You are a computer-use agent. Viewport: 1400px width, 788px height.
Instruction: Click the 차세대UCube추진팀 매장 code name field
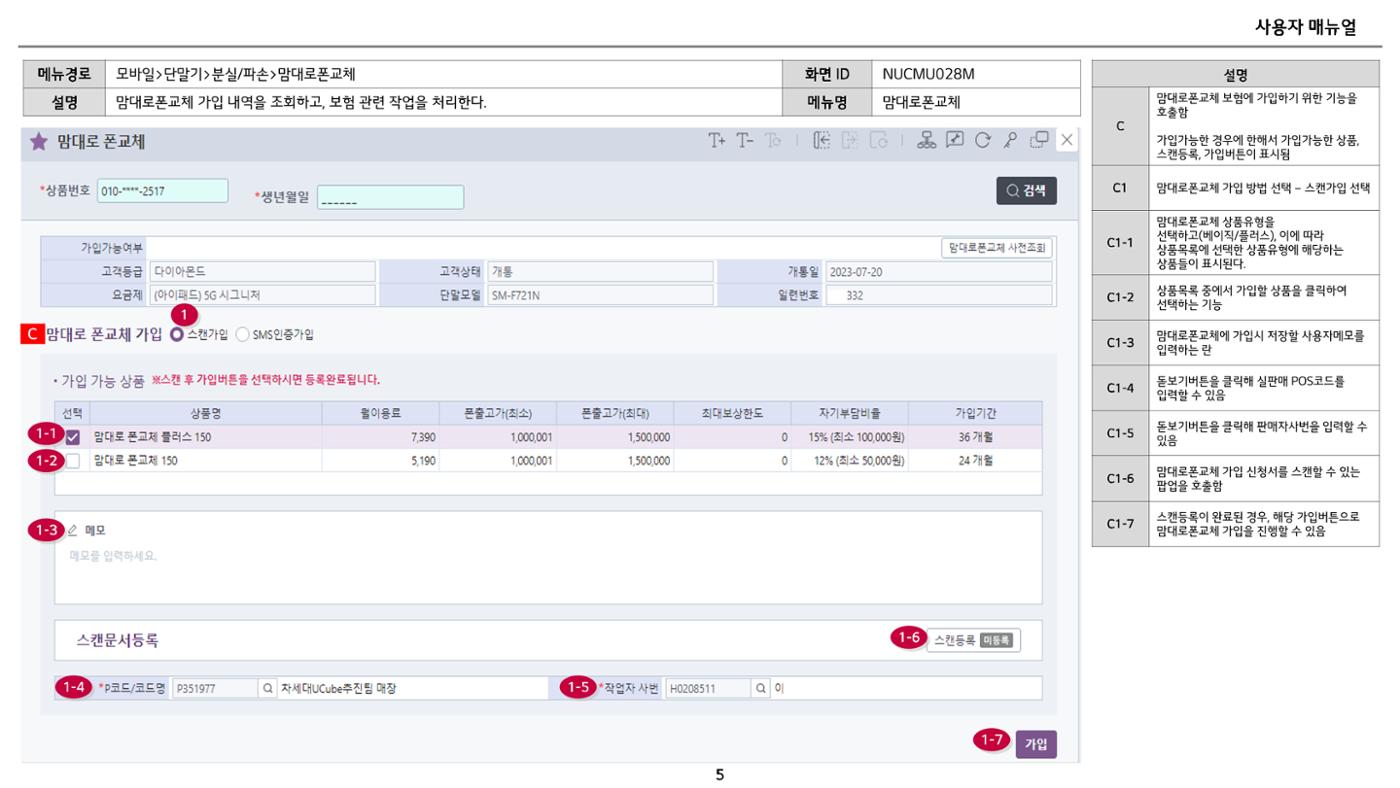pos(412,688)
